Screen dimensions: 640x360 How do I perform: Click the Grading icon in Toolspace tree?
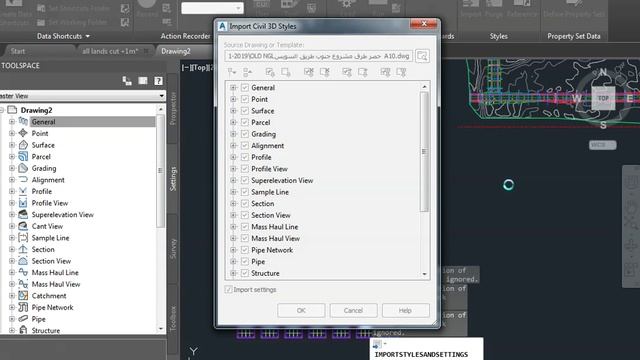(x=23, y=168)
